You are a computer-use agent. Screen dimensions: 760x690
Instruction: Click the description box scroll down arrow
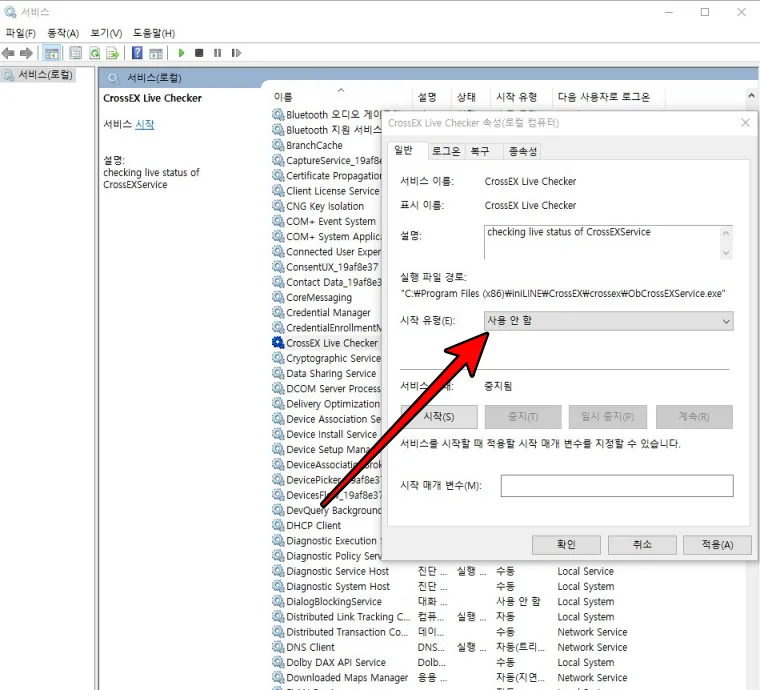[x=726, y=252]
